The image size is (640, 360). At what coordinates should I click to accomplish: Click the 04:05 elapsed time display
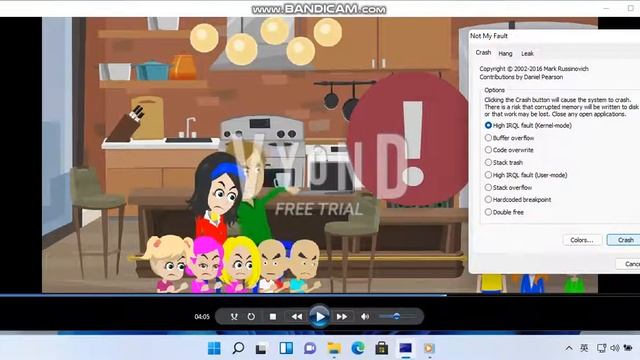pyautogui.click(x=202, y=317)
